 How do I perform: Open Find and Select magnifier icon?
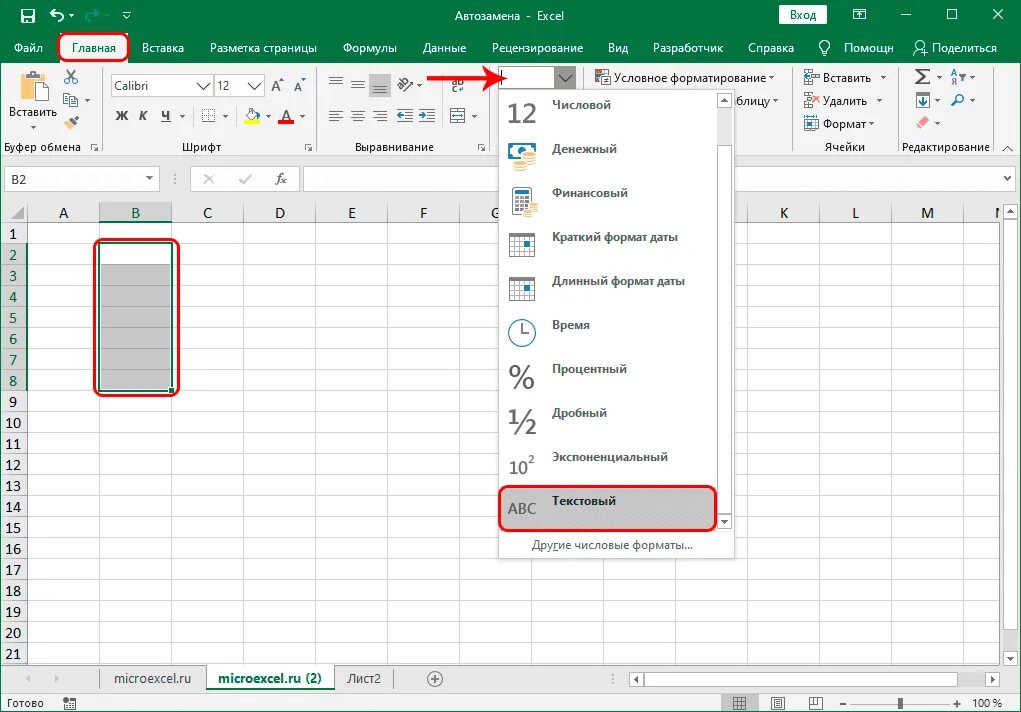[x=957, y=100]
